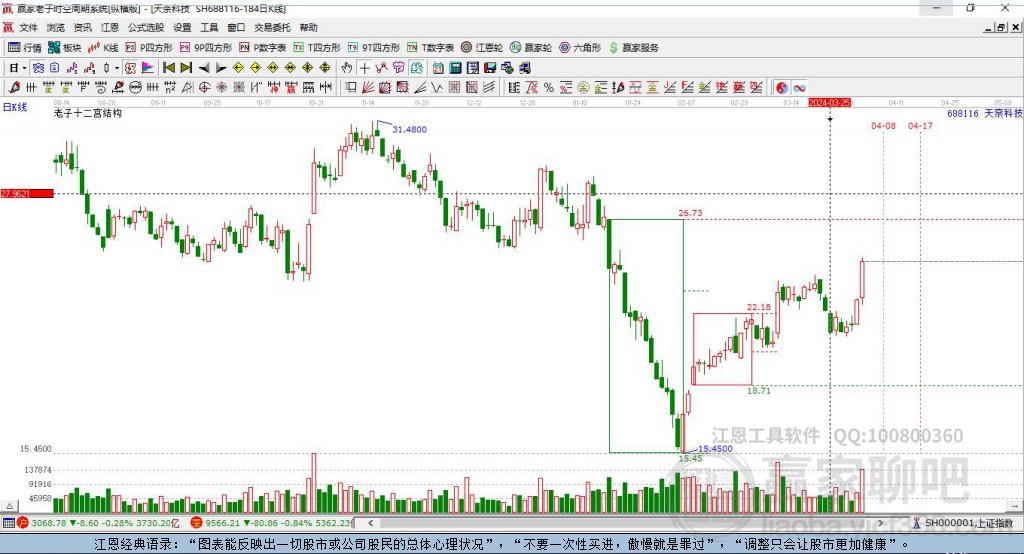Open the 窗口 menu

point(236,27)
